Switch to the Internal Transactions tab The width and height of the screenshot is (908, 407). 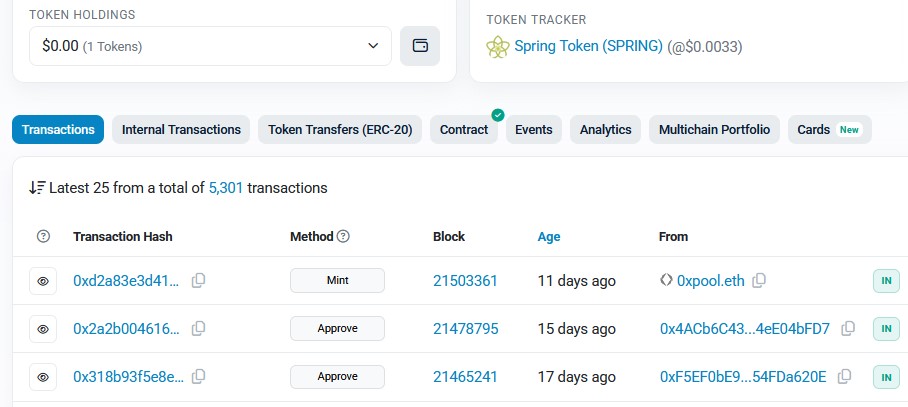[x=181, y=130]
